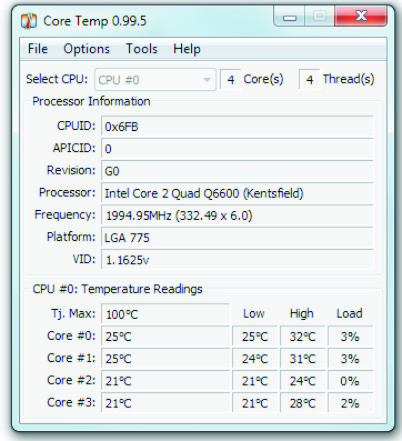Click Core #2 high temperature 24°C
The height and width of the screenshot is (441, 402).
tap(302, 381)
